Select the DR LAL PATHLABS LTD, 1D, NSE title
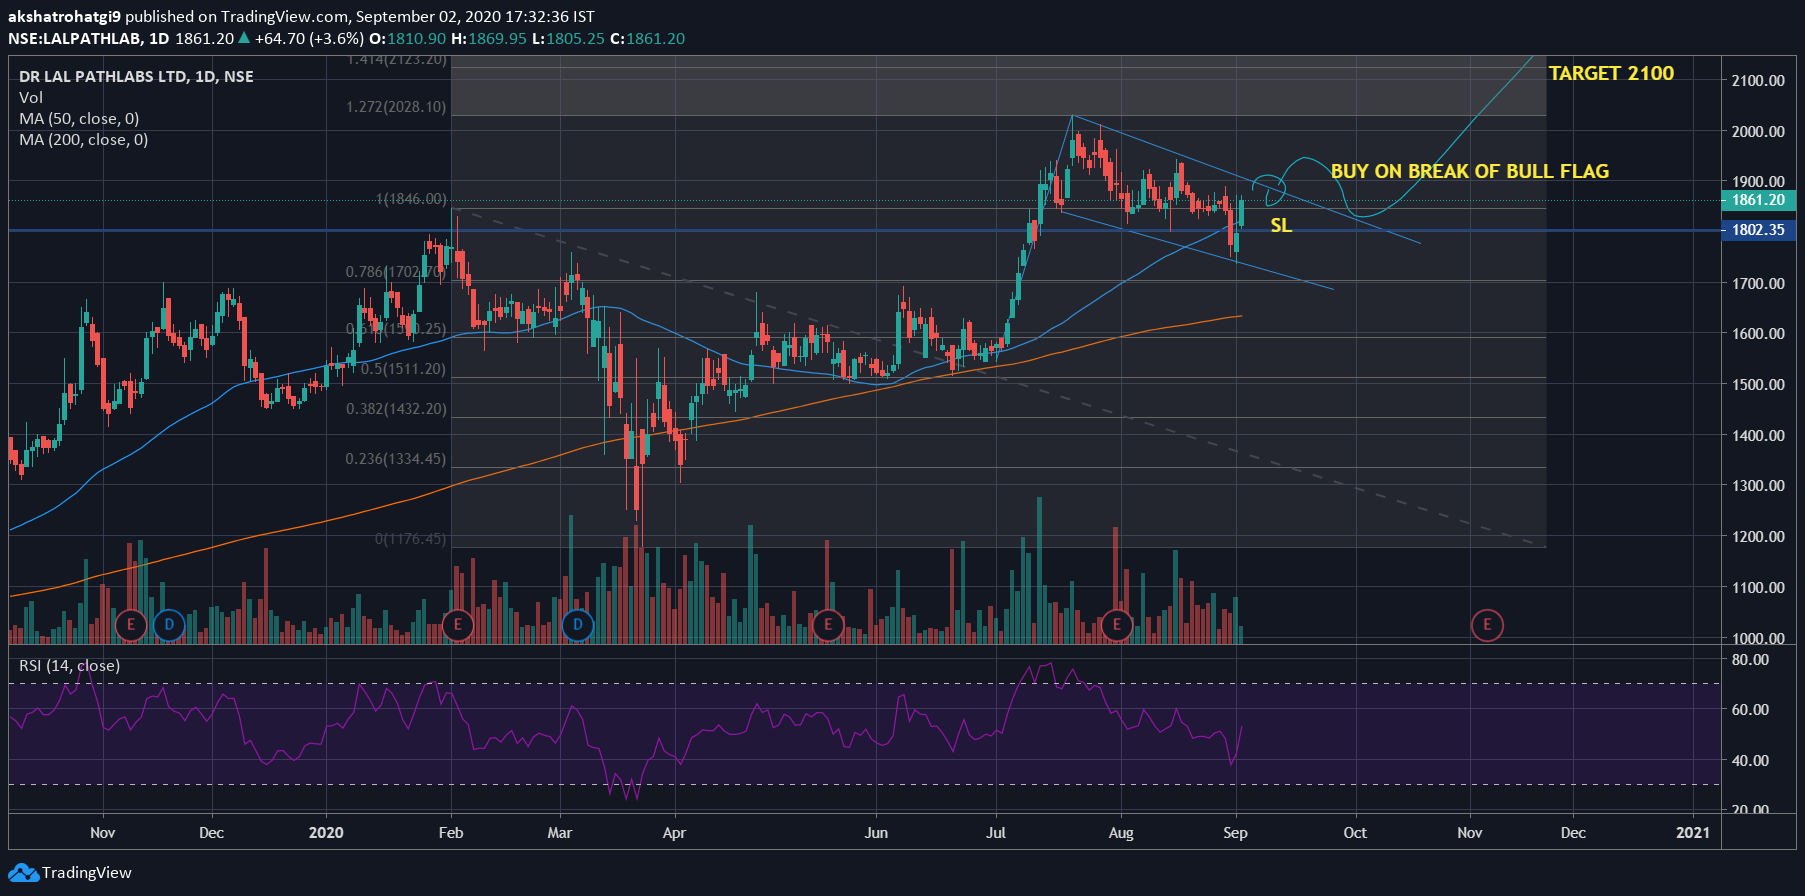The image size is (1805, 896). coord(136,76)
